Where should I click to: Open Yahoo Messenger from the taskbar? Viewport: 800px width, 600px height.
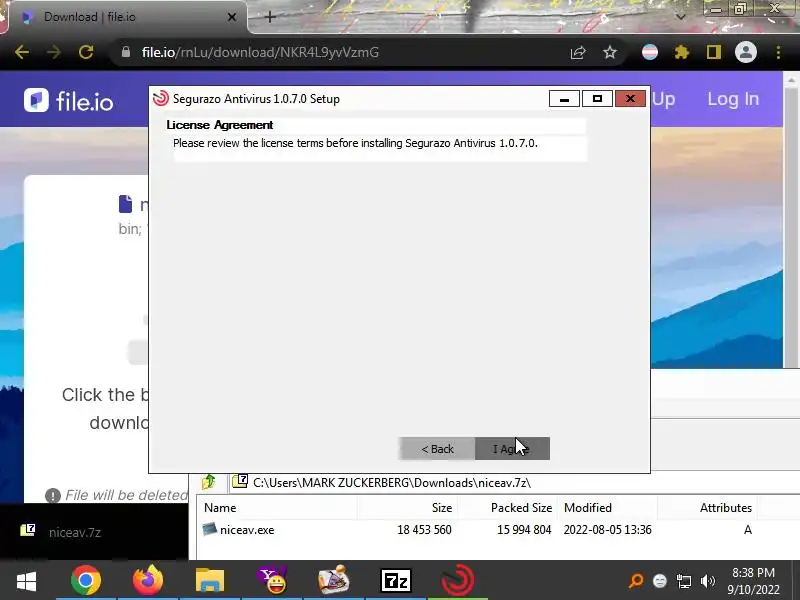tap(272, 581)
